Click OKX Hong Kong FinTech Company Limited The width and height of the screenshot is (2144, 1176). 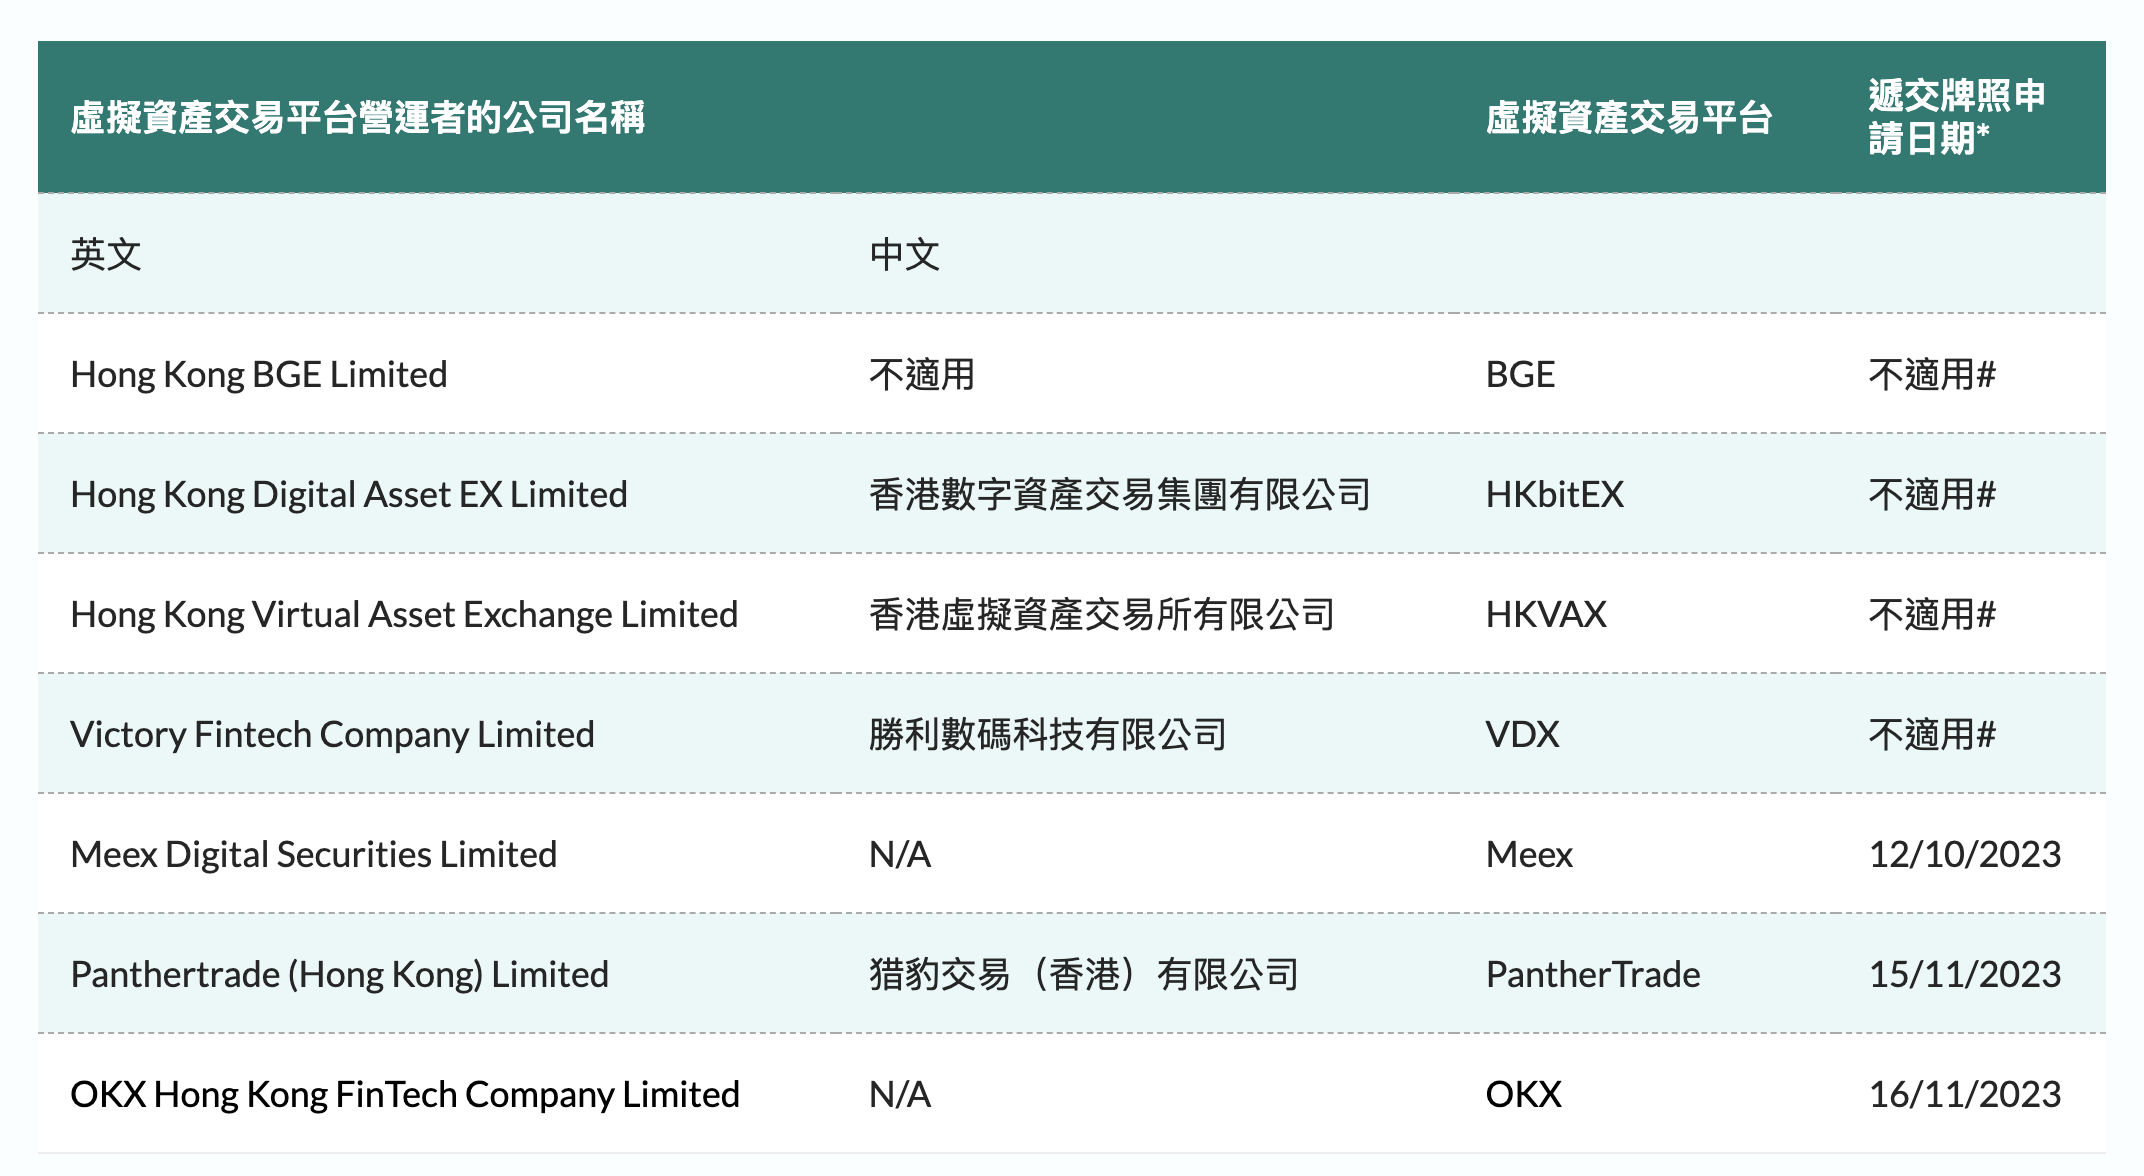(x=405, y=1095)
